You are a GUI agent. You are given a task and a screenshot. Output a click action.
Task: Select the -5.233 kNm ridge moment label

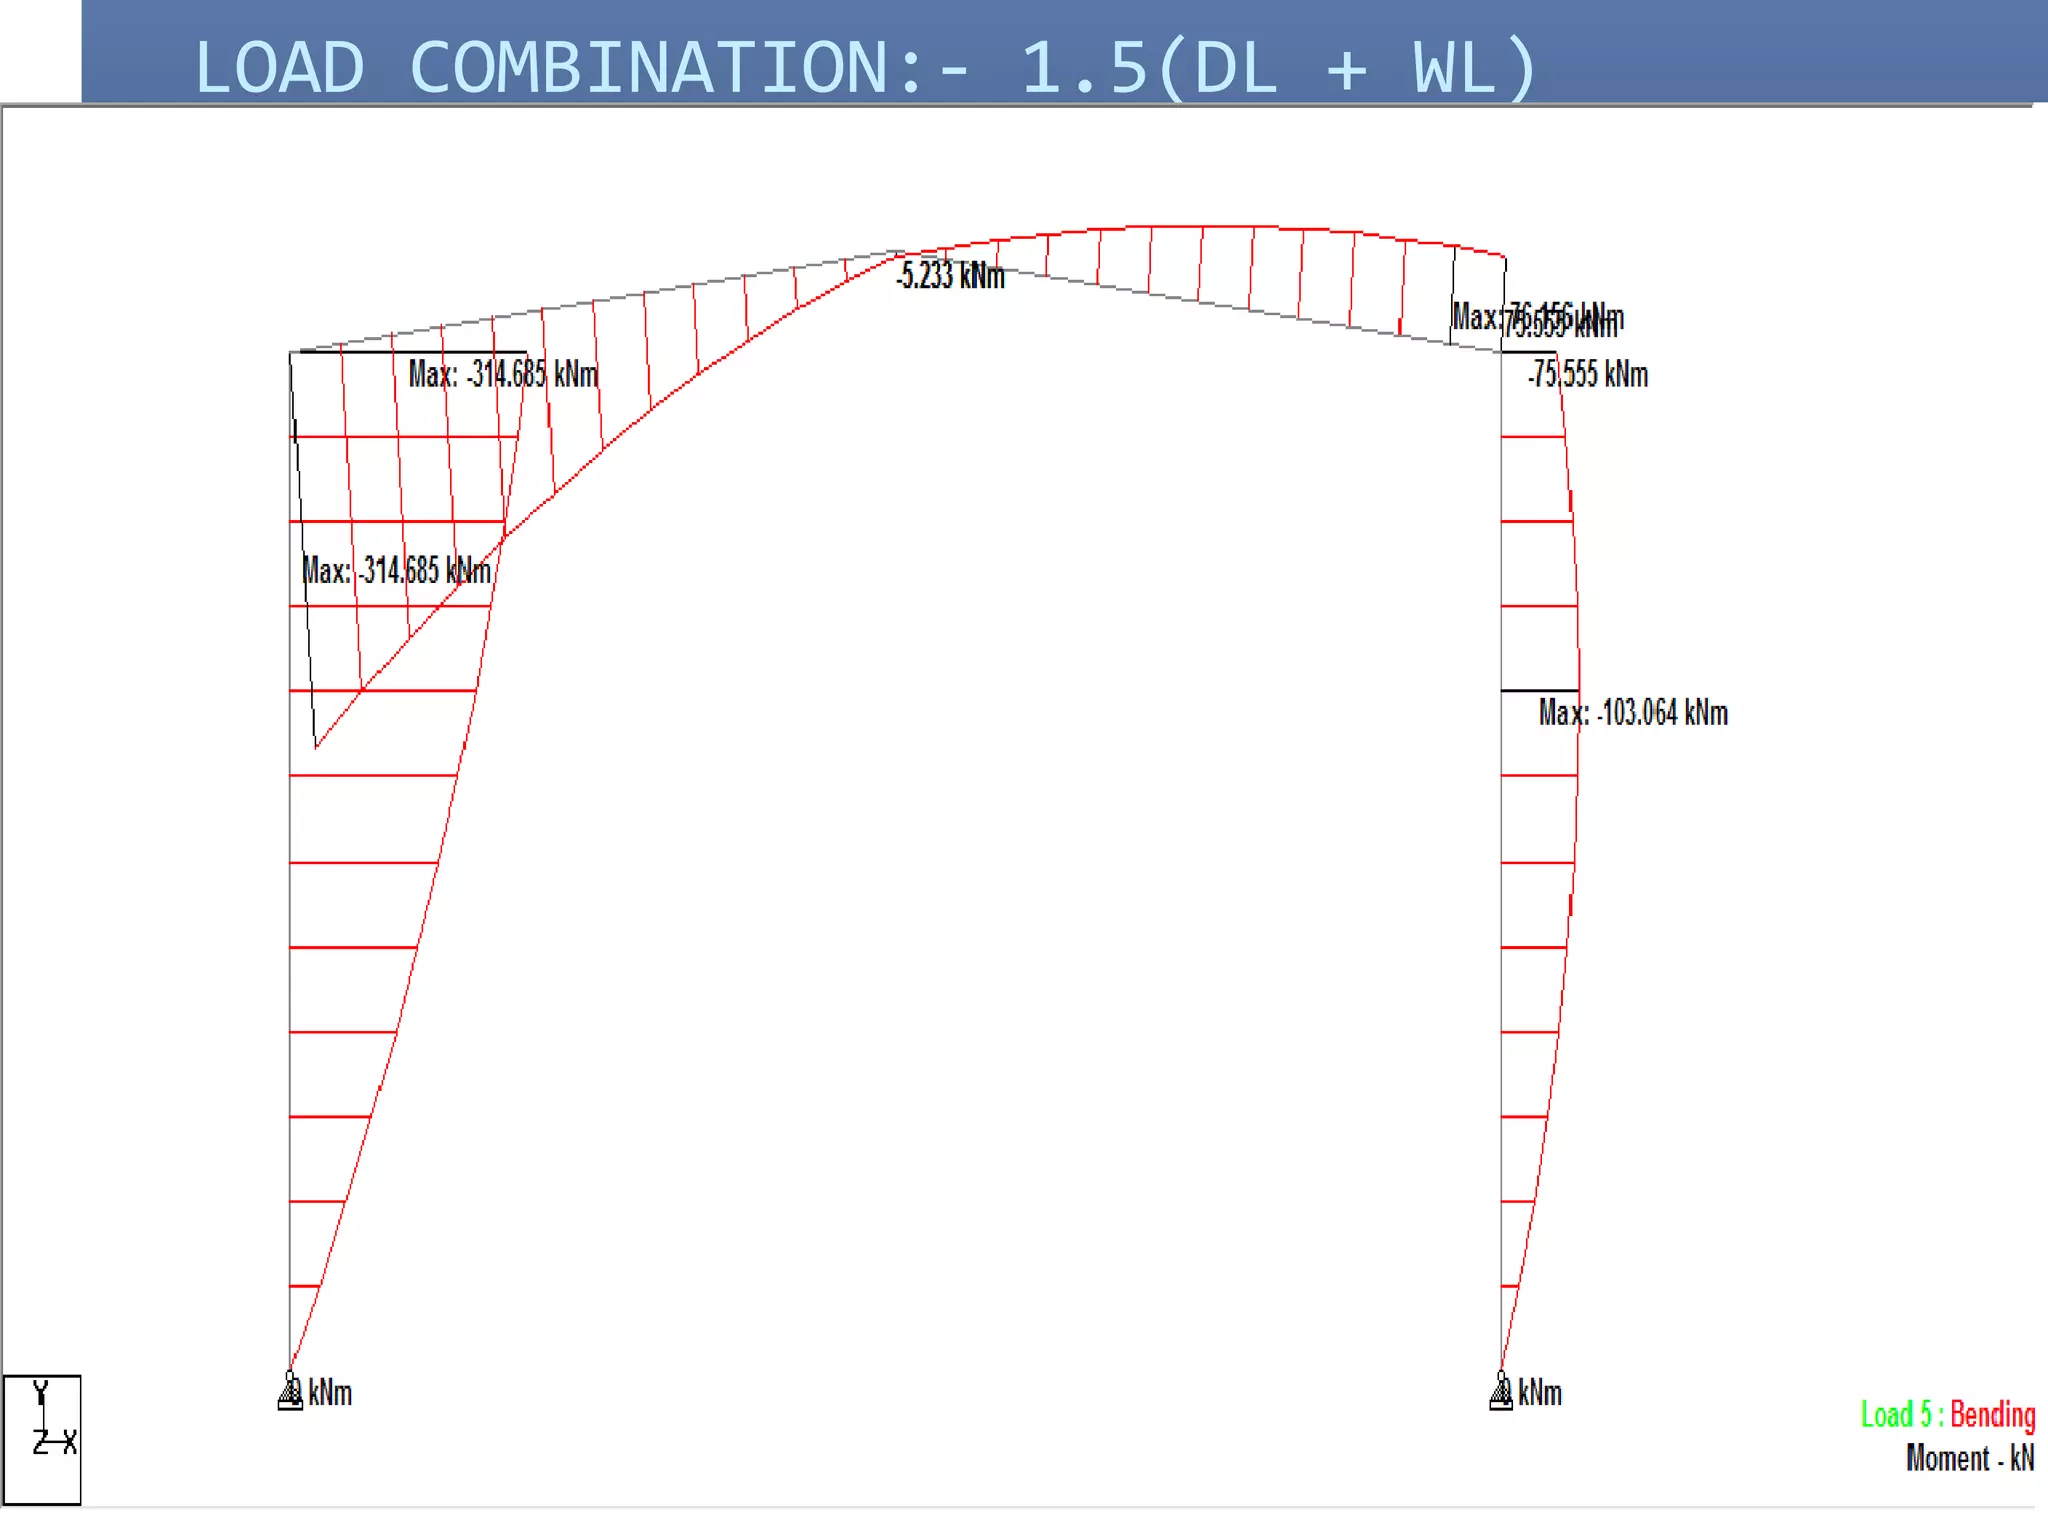950,275
